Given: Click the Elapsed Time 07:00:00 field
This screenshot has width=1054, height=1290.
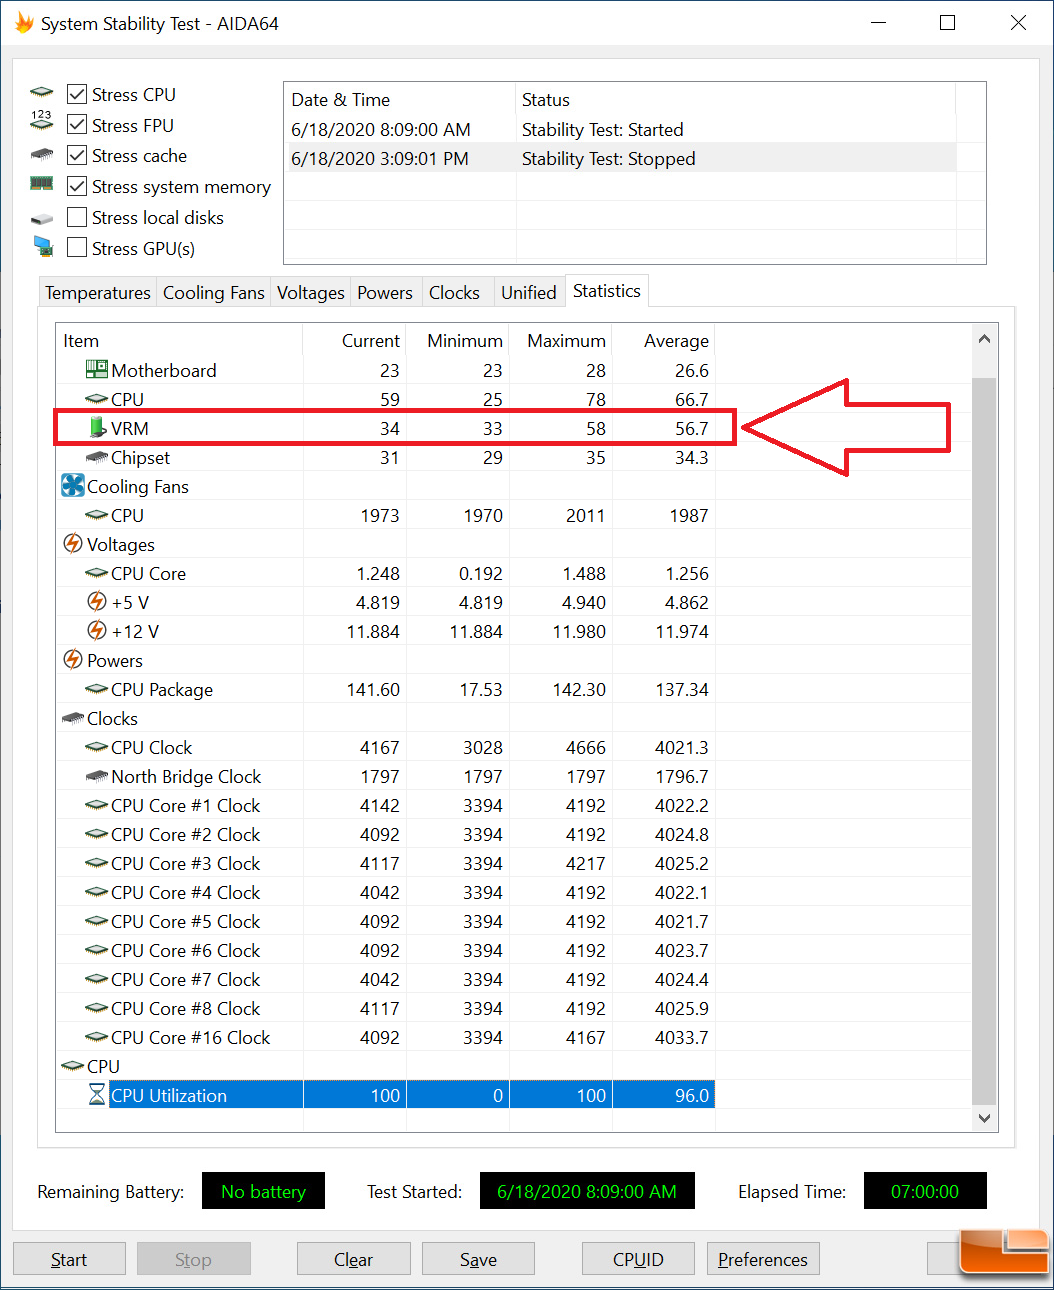Looking at the screenshot, I should [925, 1191].
